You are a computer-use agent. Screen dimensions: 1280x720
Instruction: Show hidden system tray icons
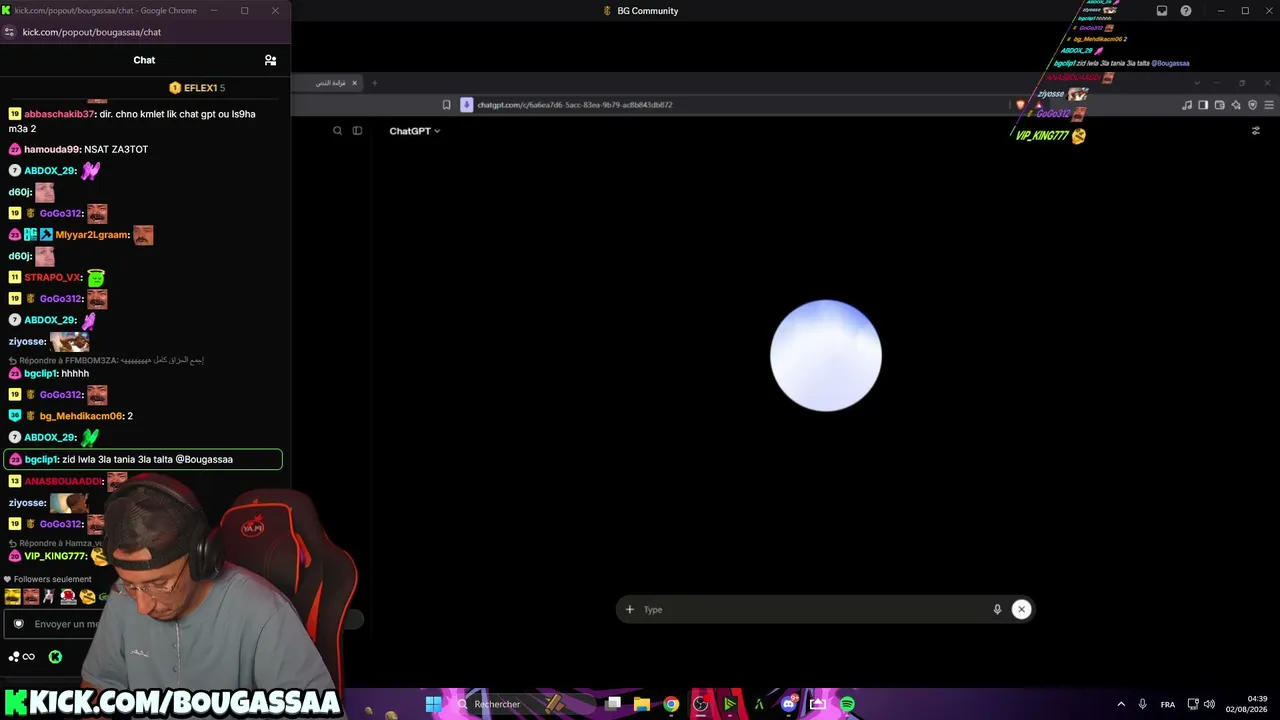coord(1121,704)
